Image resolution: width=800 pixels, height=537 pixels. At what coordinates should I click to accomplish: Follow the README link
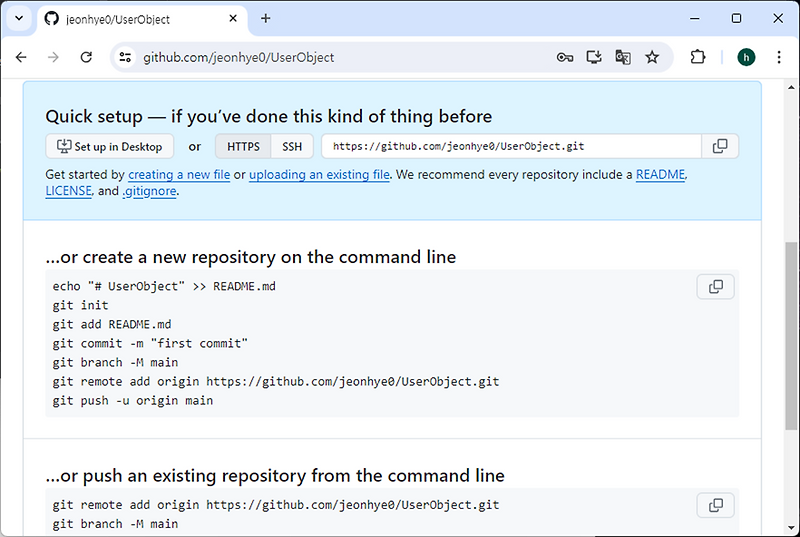coord(660,175)
